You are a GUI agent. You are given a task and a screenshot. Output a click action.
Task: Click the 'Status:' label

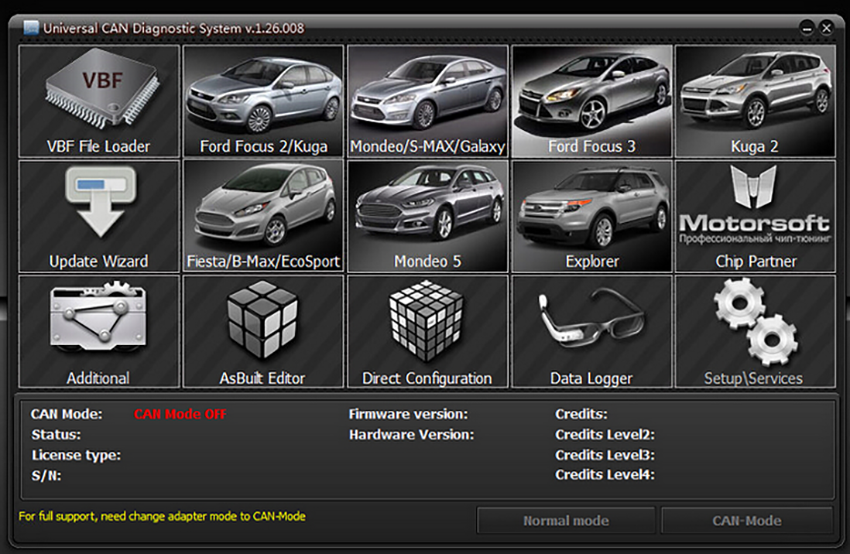(56, 435)
